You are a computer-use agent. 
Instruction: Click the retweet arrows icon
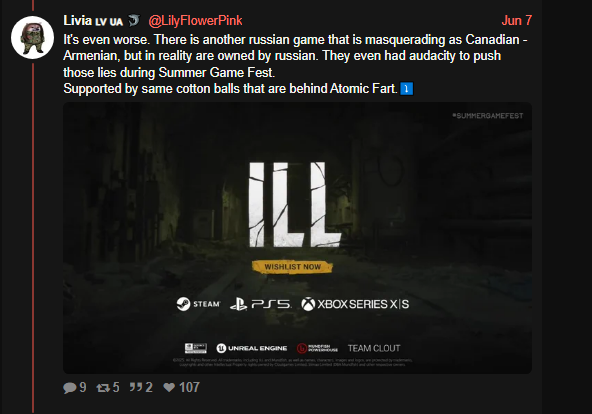pyautogui.click(x=103, y=388)
